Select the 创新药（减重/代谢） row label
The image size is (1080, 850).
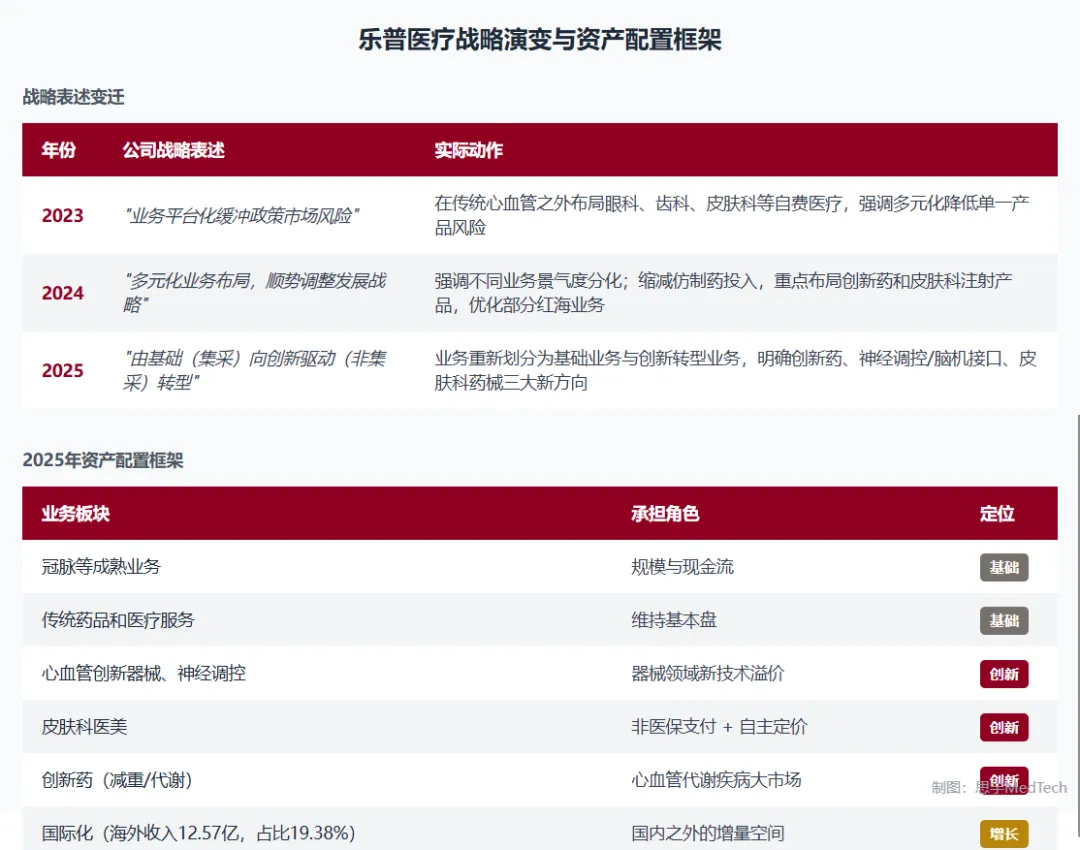coord(117,780)
